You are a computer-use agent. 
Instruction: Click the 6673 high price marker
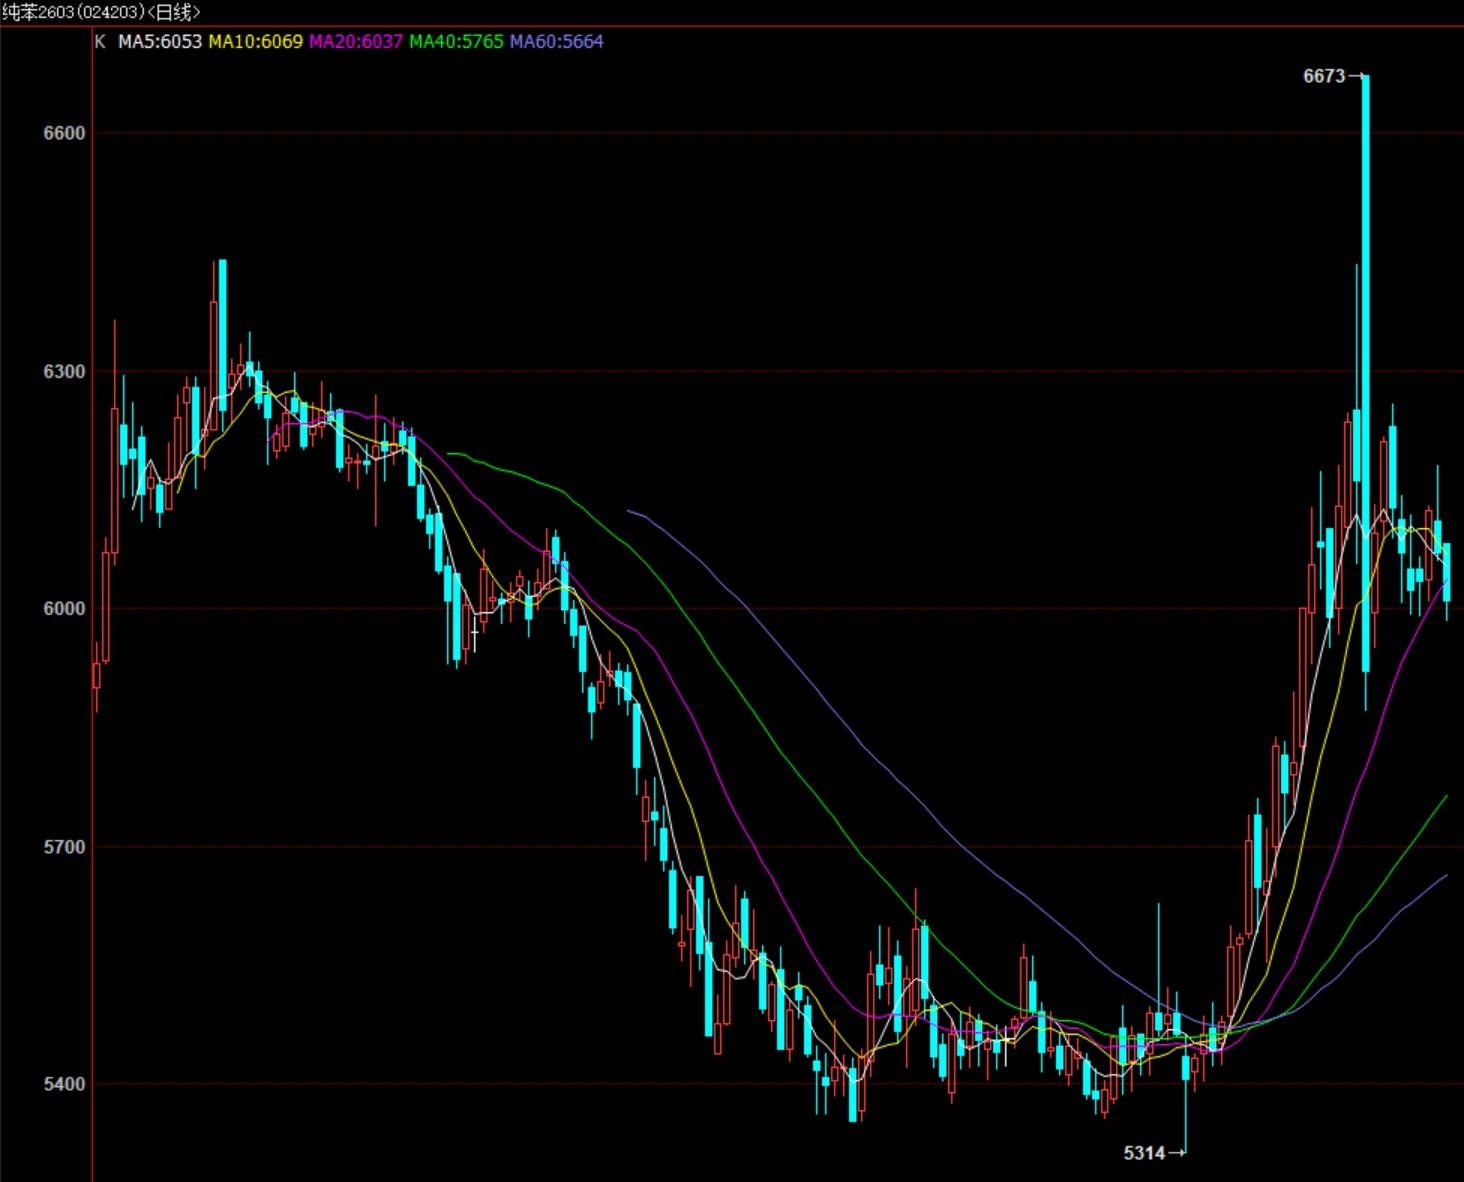pos(1324,76)
